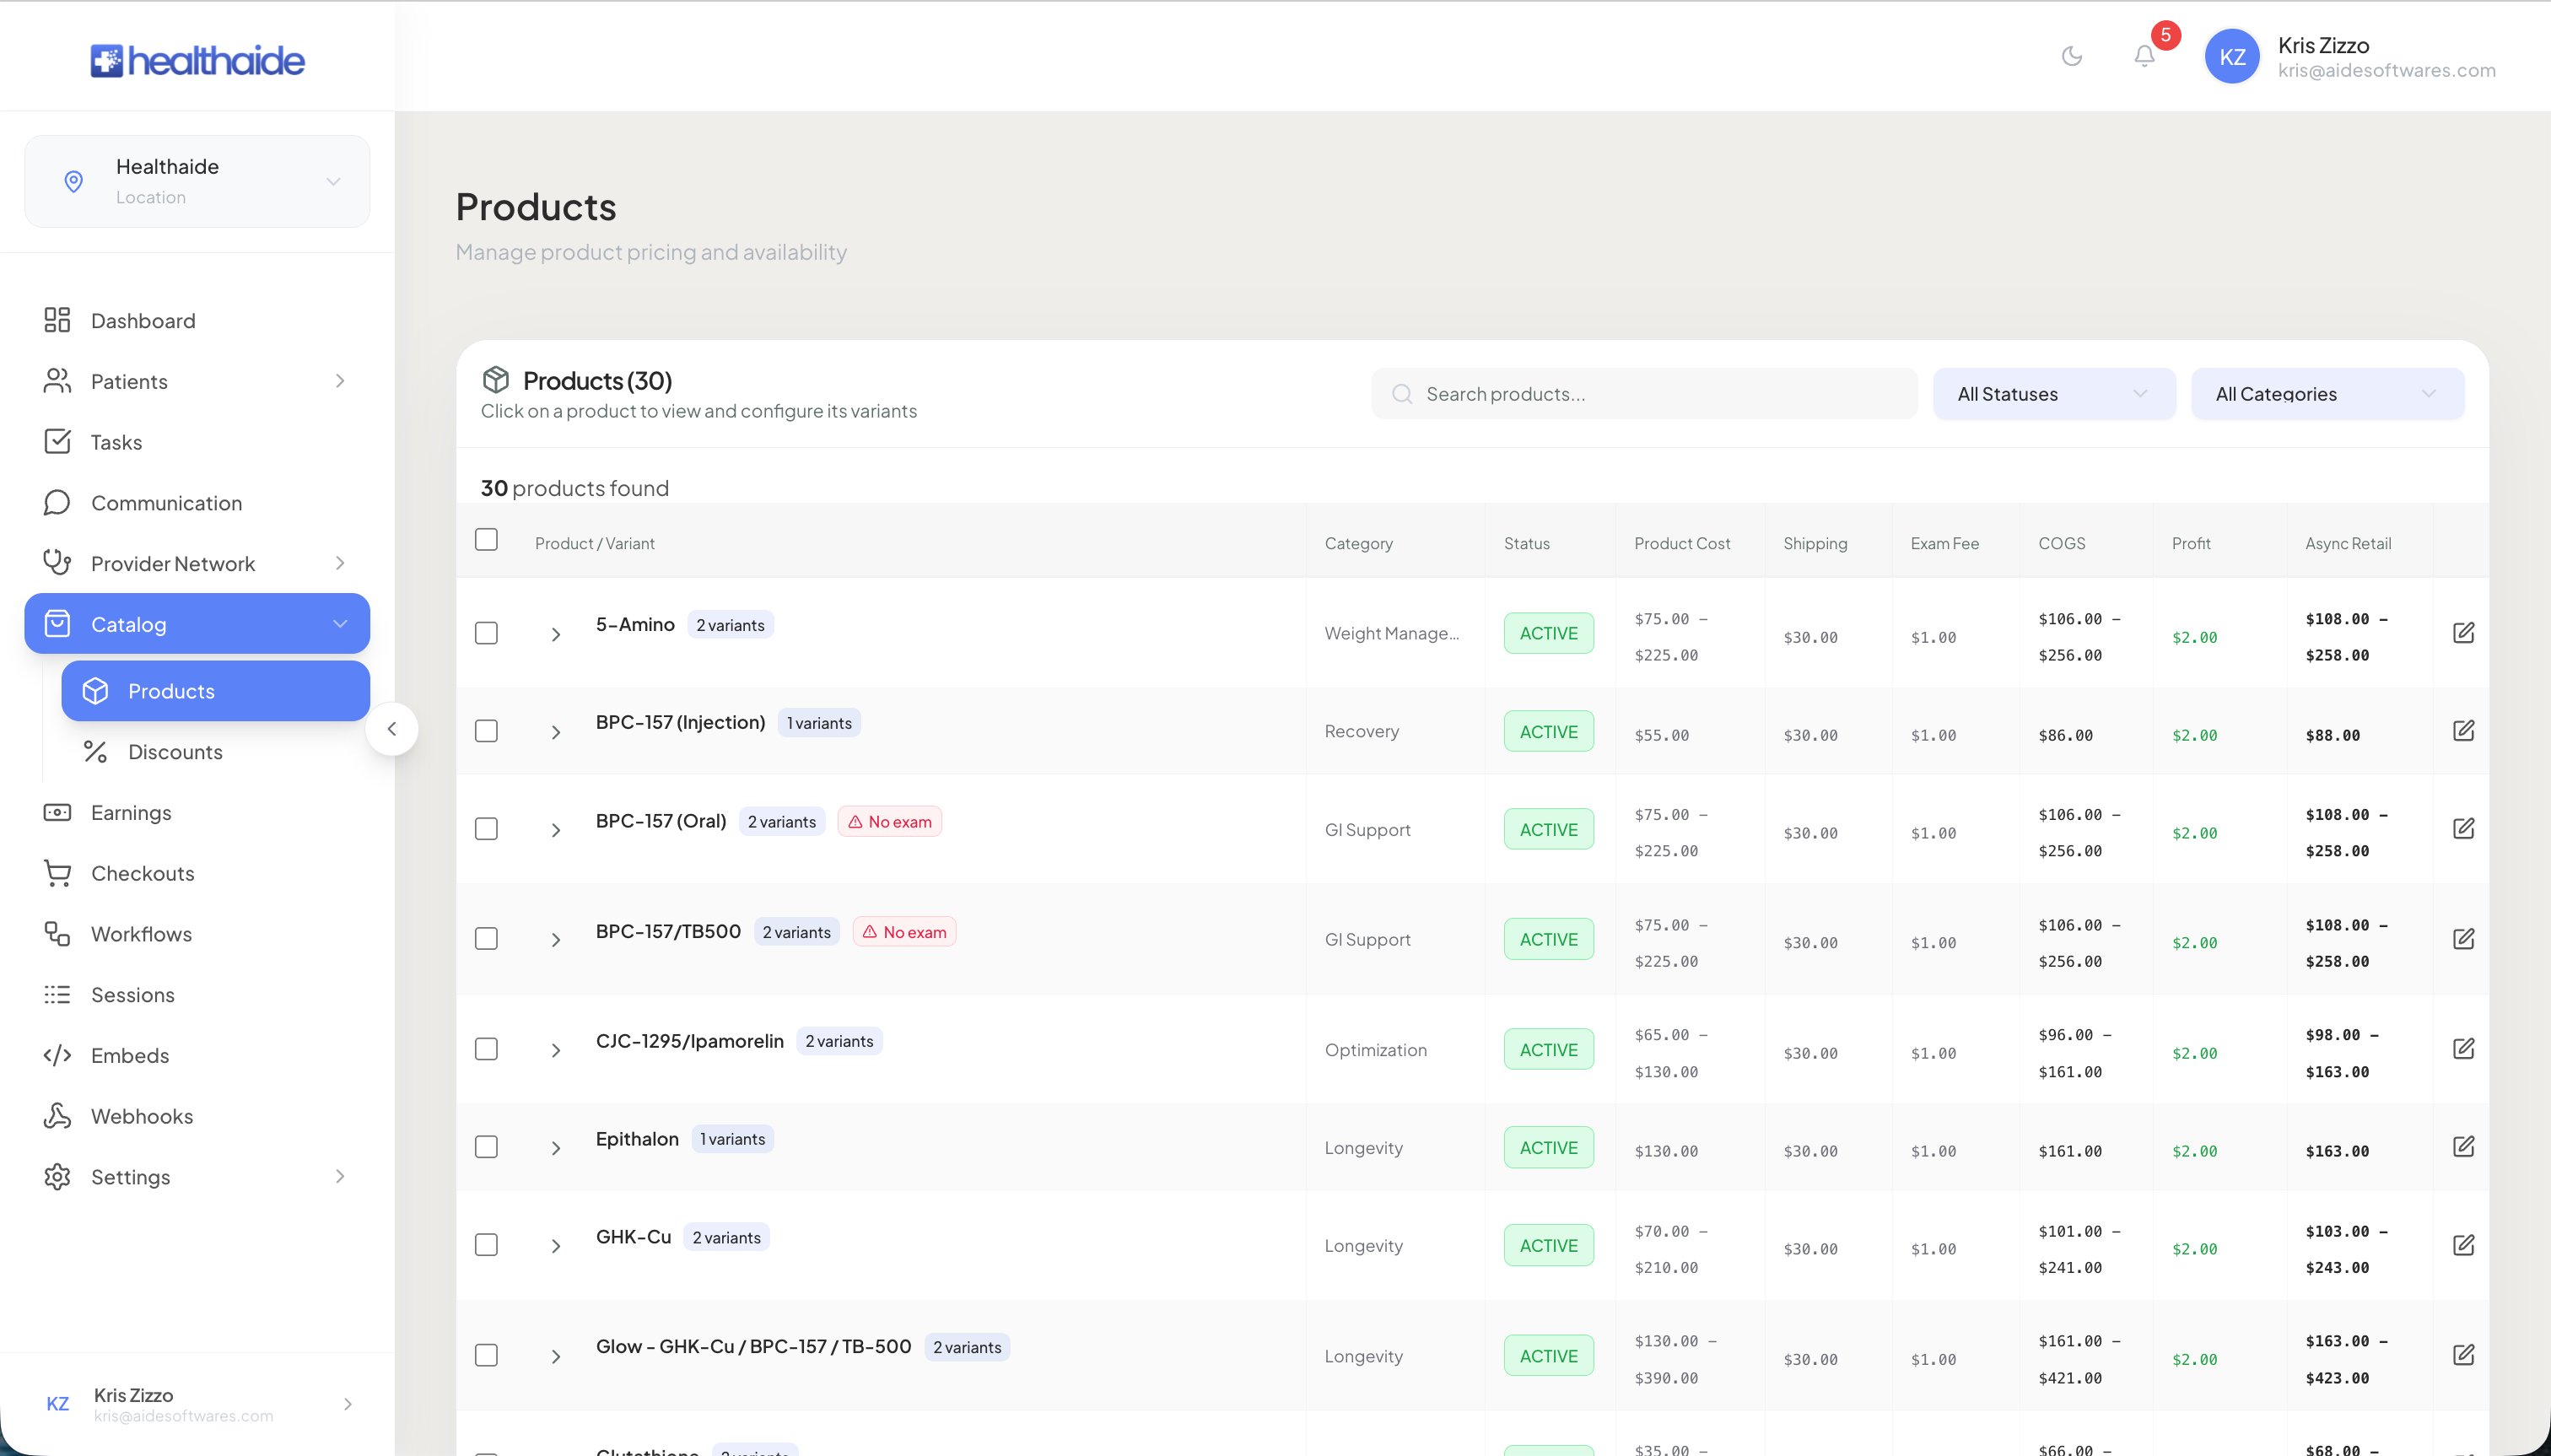The height and width of the screenshot is (1456, 2551).
Task: Check the Glow - GHK-Cu row checkbox
Action: tap(486, 1355)
